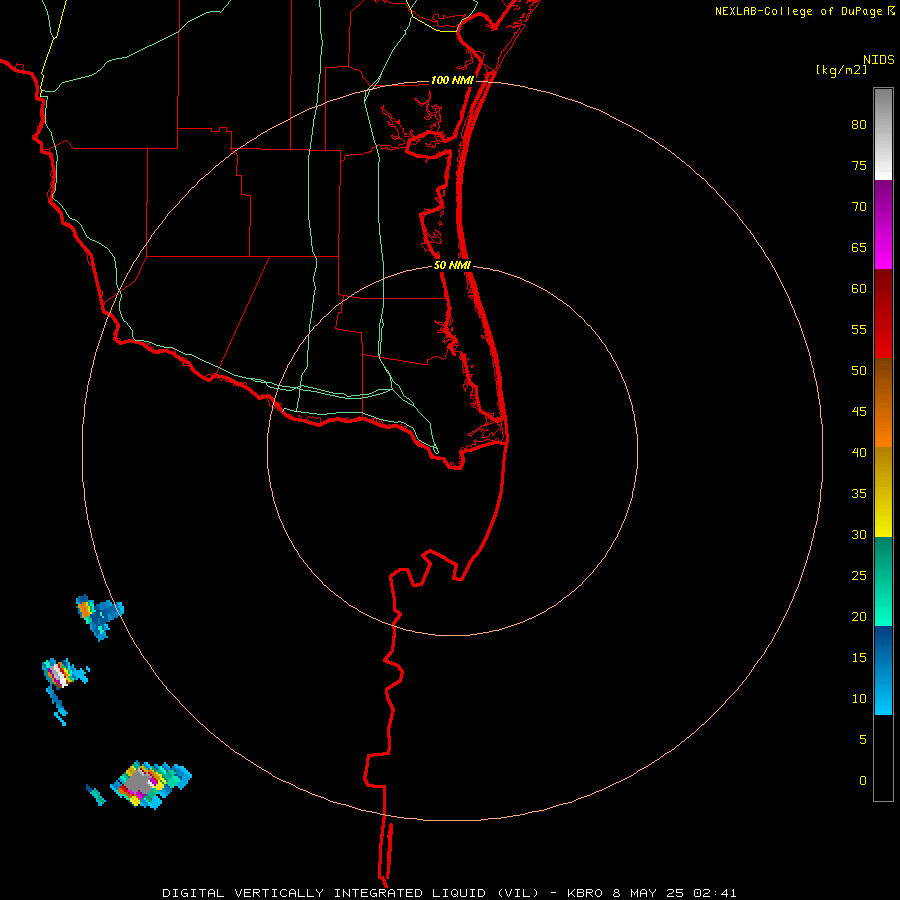Click the yellow segment of the color scale
The height and width of the screenshot is (900, 900).
tap(883, 492)
